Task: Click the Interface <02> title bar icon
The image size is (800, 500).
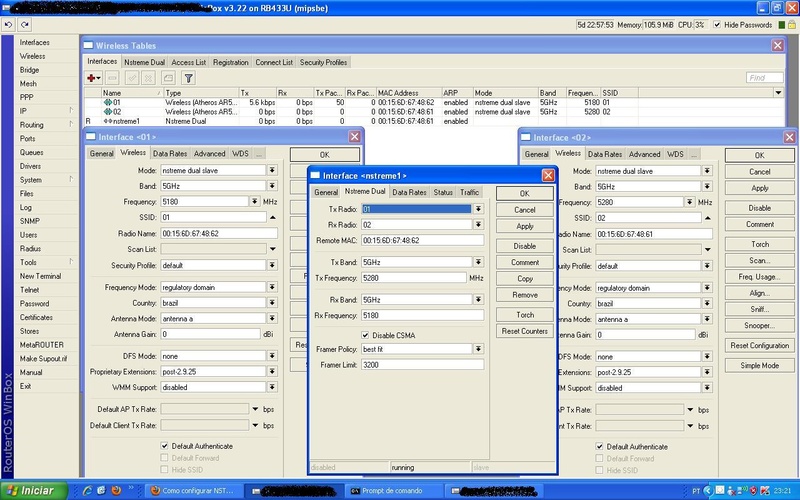Action: pos(526,137)
